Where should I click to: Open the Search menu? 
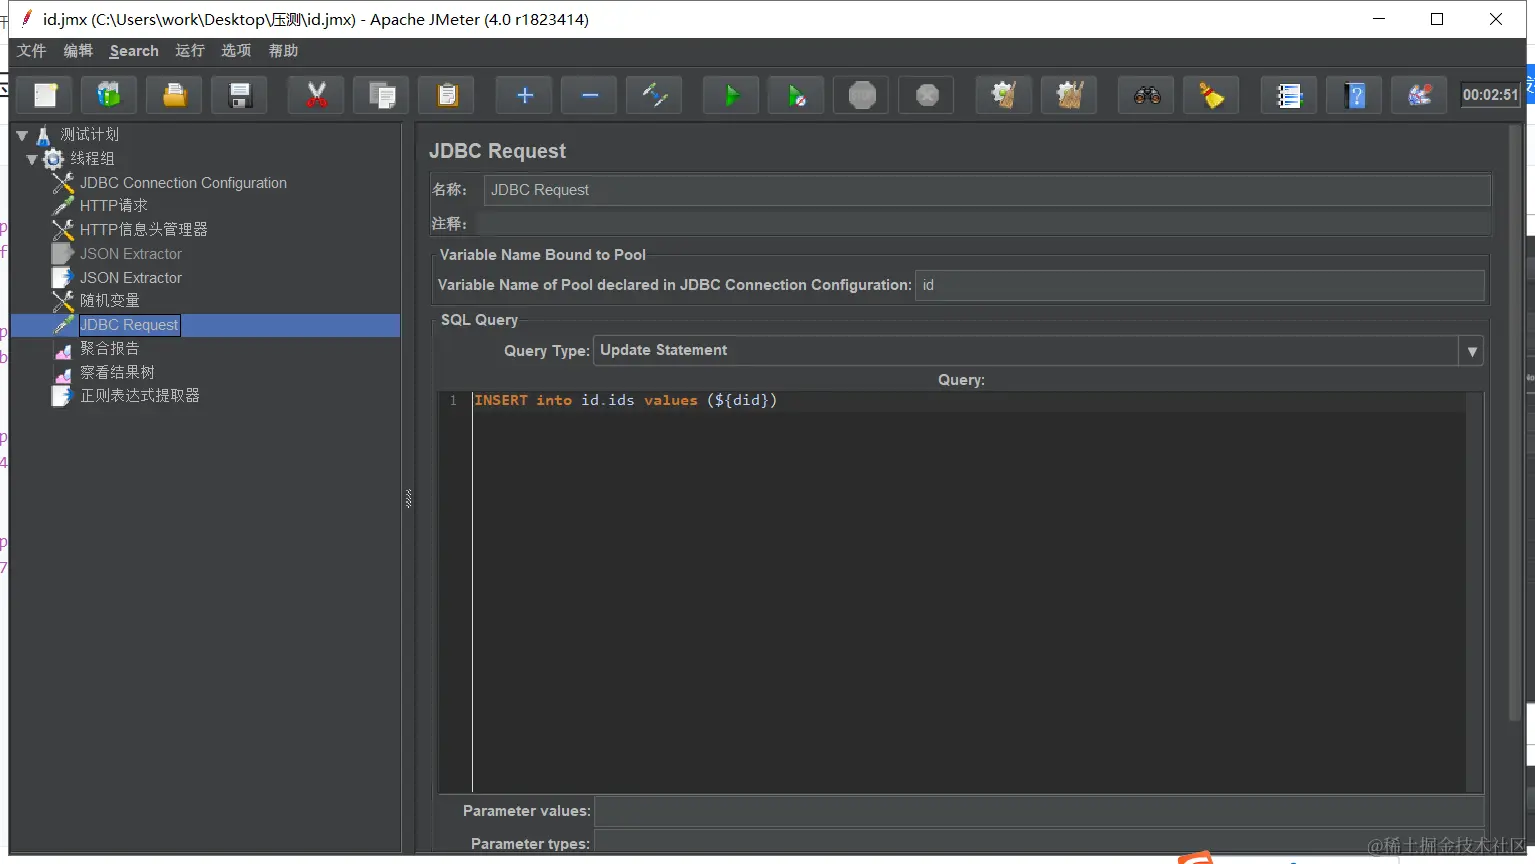coord(134,51)
